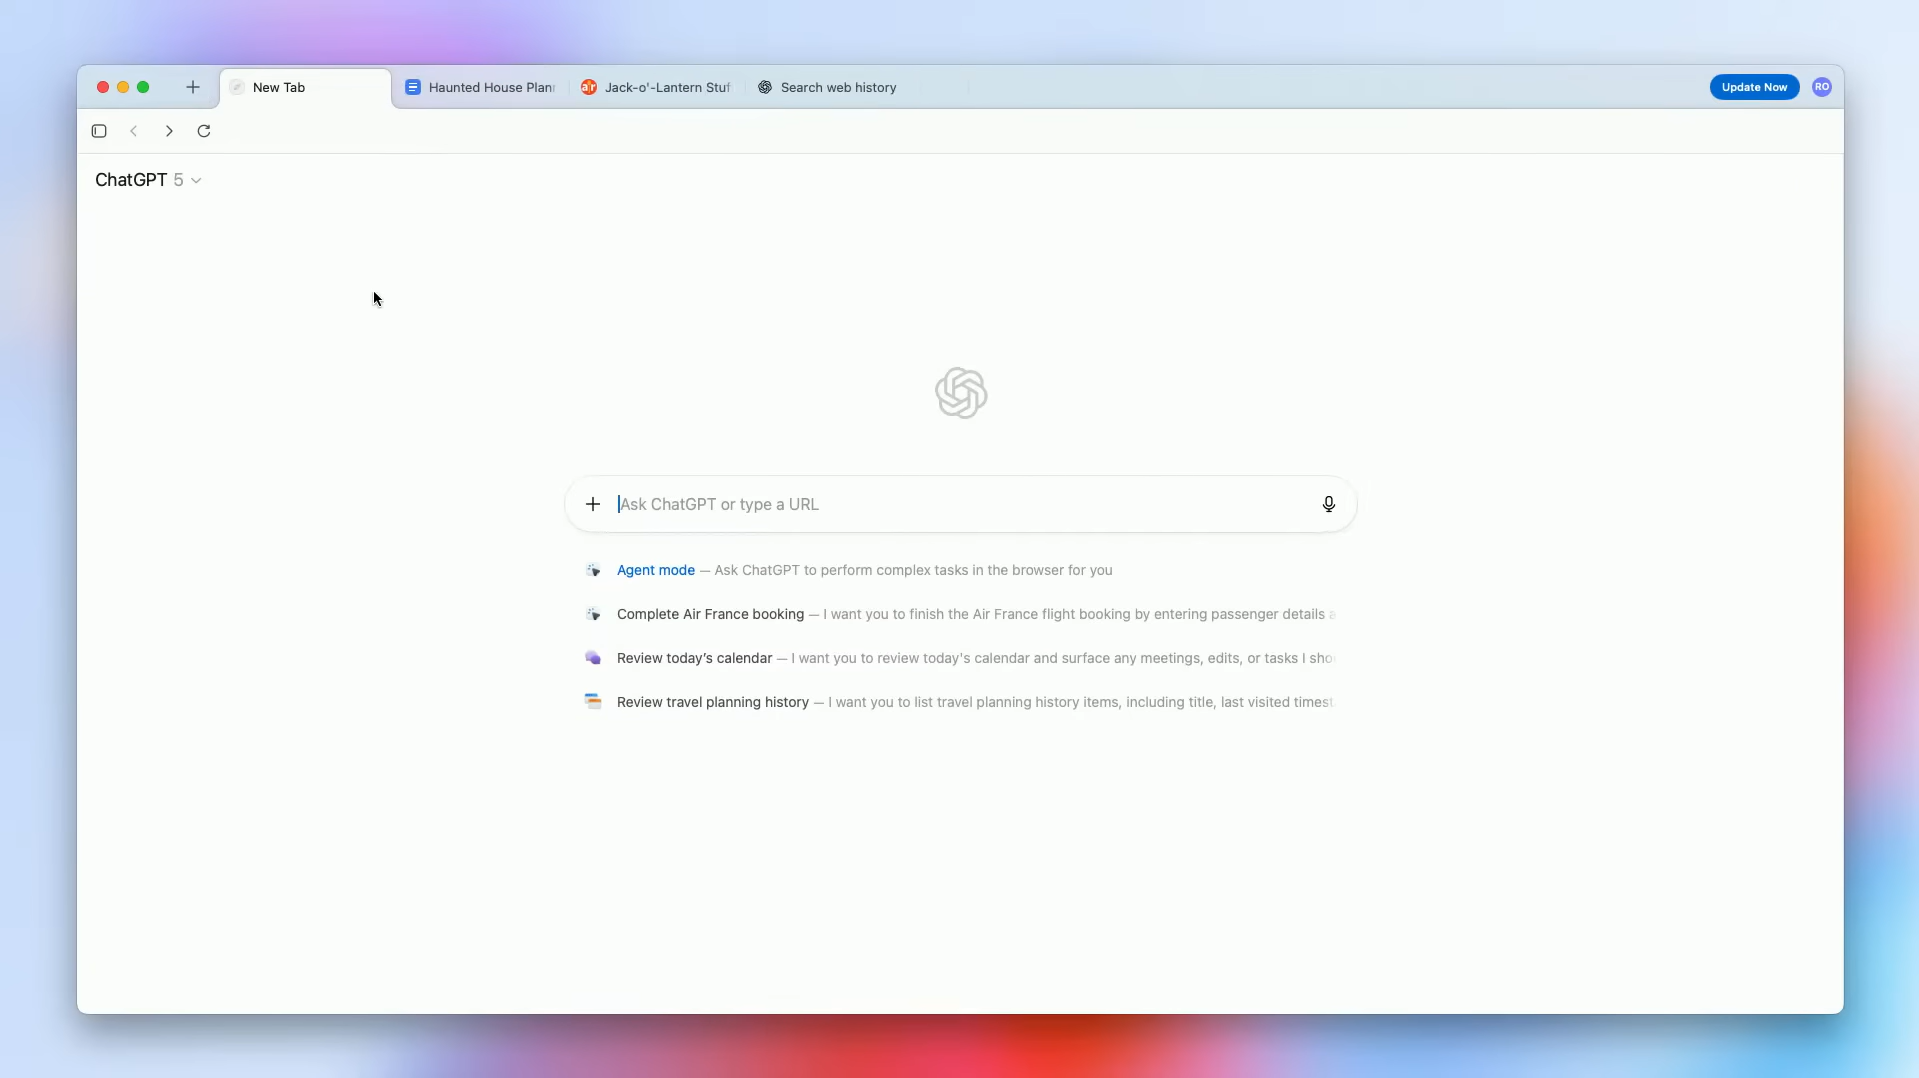The width and height of the screenshot is (1919, 1078).
Task: Click the page reload icon
Action: tap(204, 131)
